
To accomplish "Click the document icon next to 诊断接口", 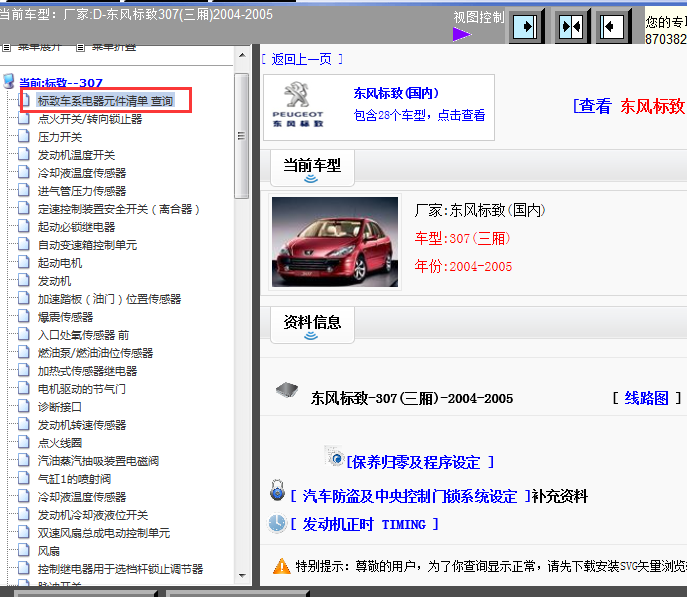I will [24, 406].
